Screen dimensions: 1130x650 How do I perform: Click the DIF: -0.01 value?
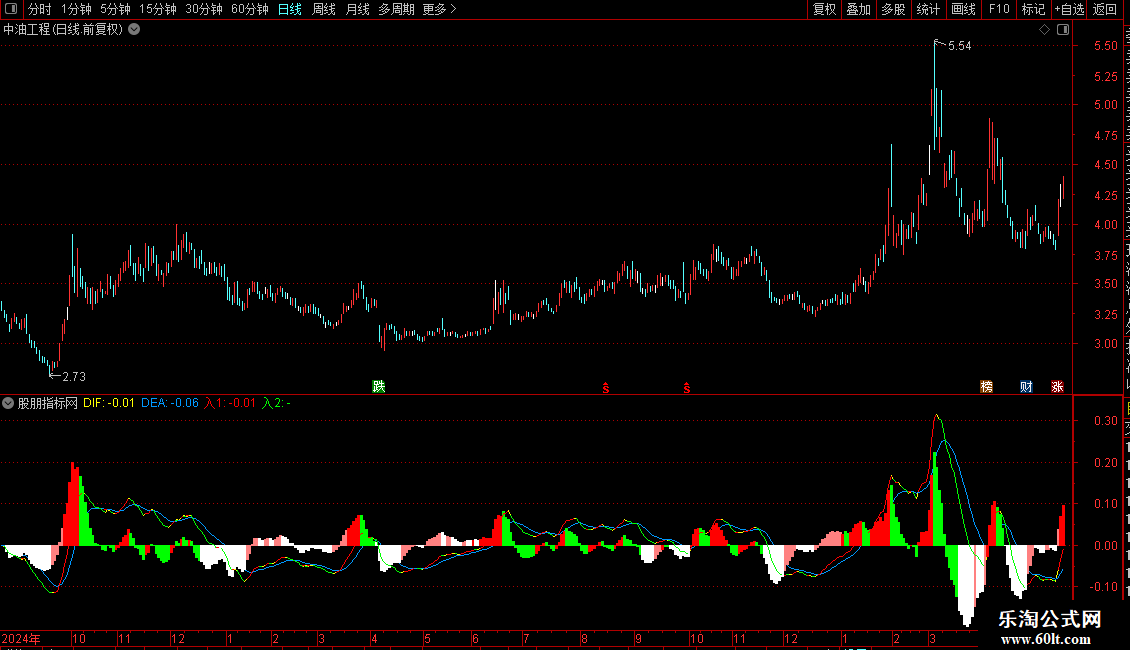(109, 403)
